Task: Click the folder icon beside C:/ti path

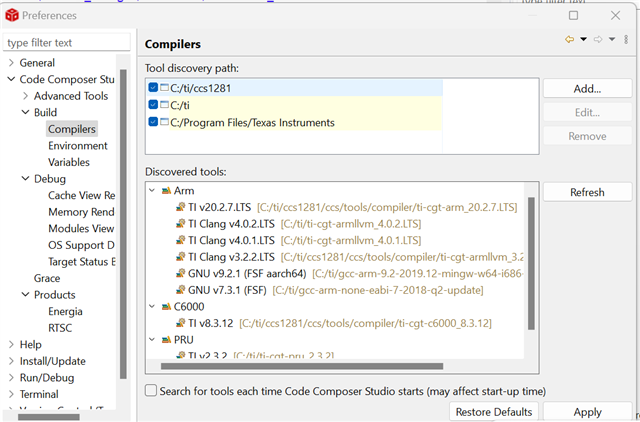Action: point(164,105)
